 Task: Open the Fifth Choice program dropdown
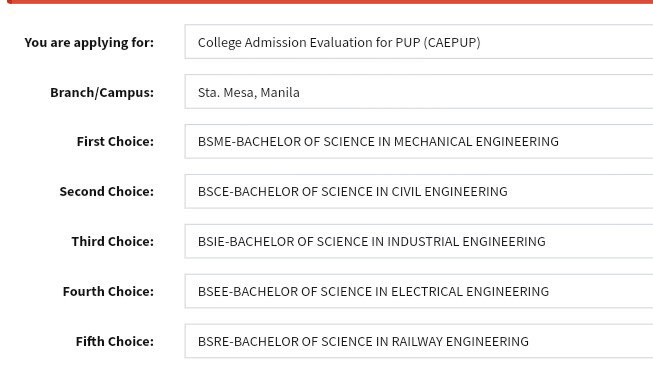[419, 341]
